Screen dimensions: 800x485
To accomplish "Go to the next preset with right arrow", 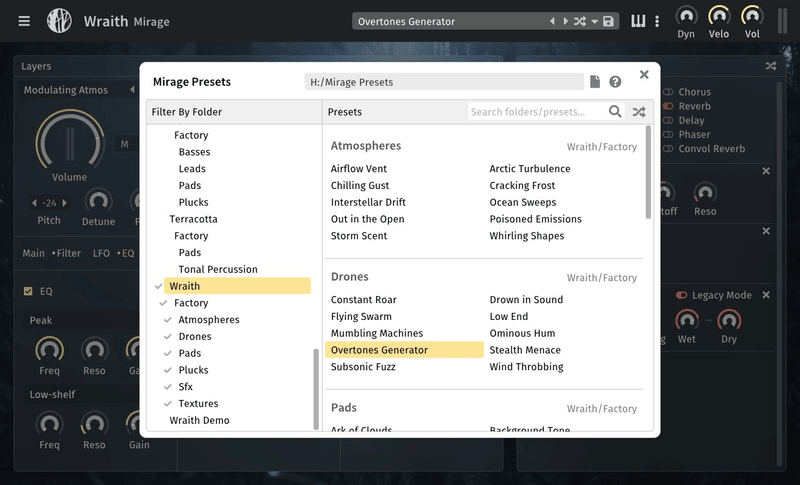I will 565,21.
